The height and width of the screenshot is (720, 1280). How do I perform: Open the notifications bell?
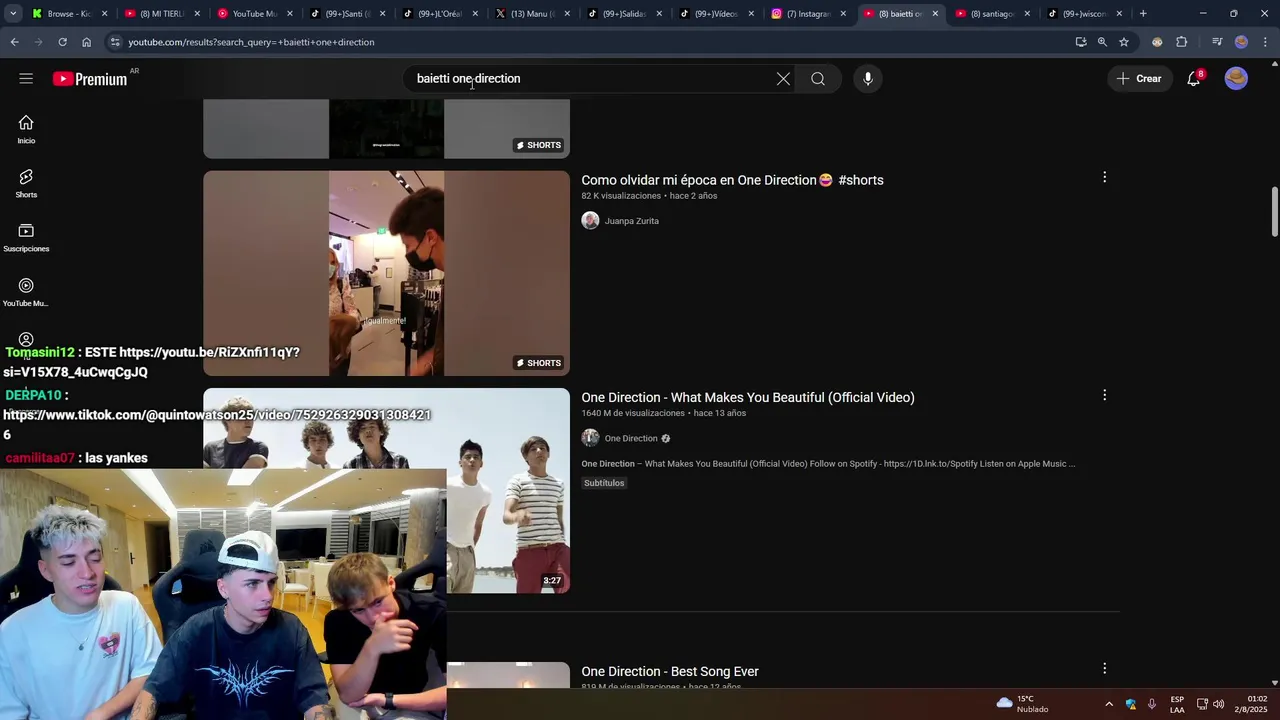[1194, 79]
